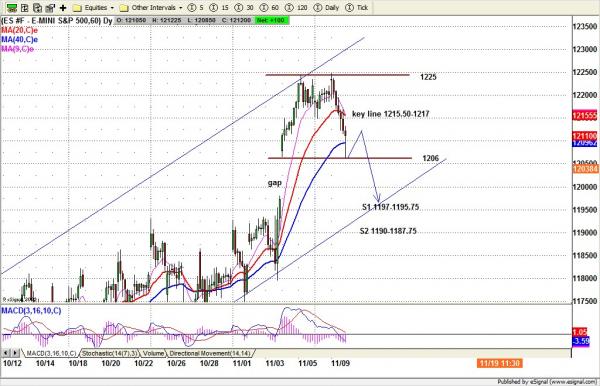
Task: Click the left tab scroll arrow
Action: click(6, 353)
